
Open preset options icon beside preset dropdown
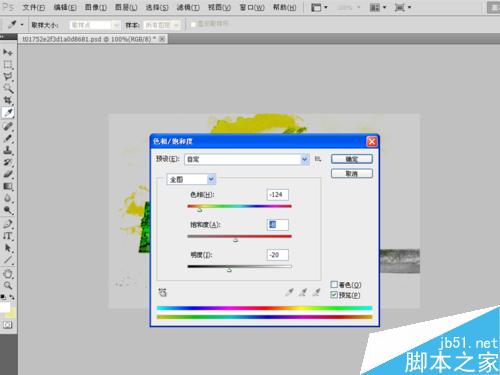tap(318, 159)
